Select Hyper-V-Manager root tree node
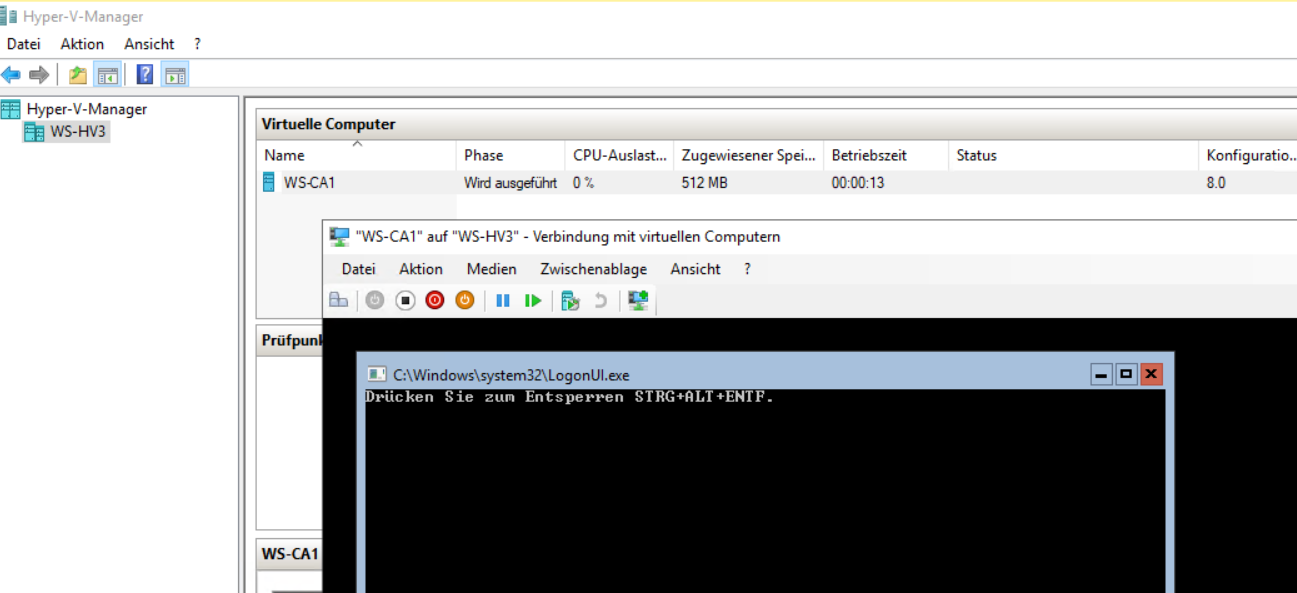Image resolution: width=1297 pixels, height=593 pixels. 87,109
